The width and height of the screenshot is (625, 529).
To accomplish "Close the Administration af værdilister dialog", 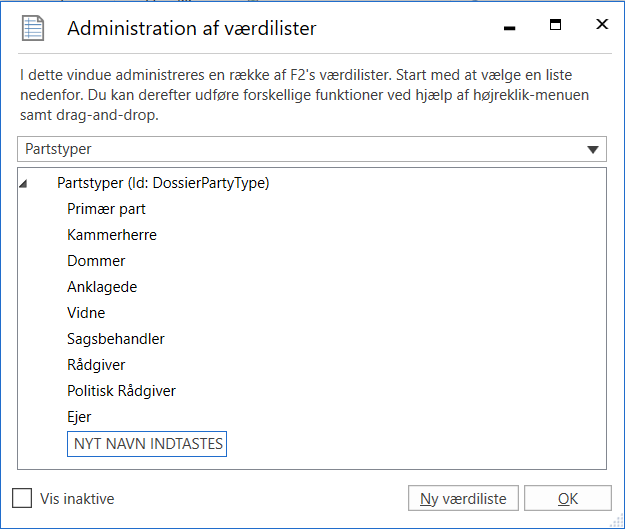I will (x=601, y=25).
